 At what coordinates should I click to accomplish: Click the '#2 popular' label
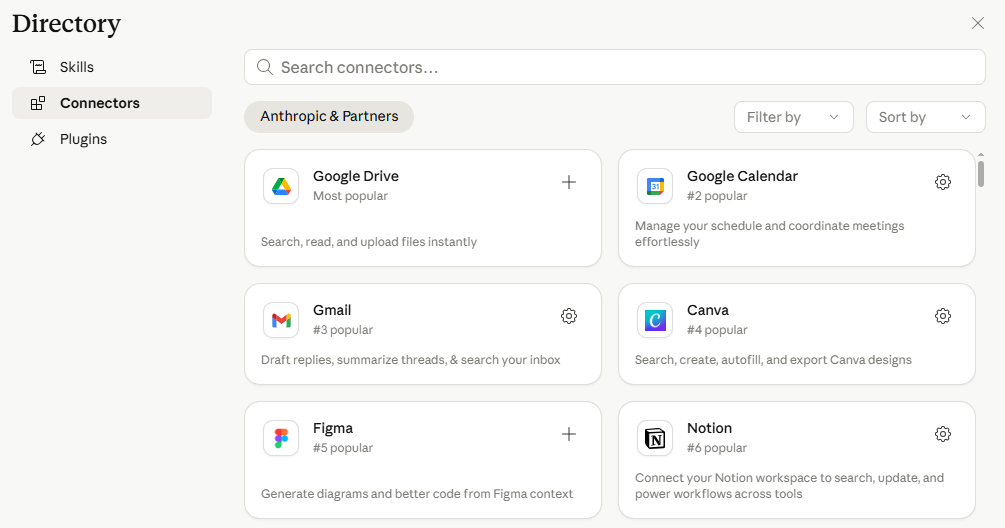tap(717, 196)
